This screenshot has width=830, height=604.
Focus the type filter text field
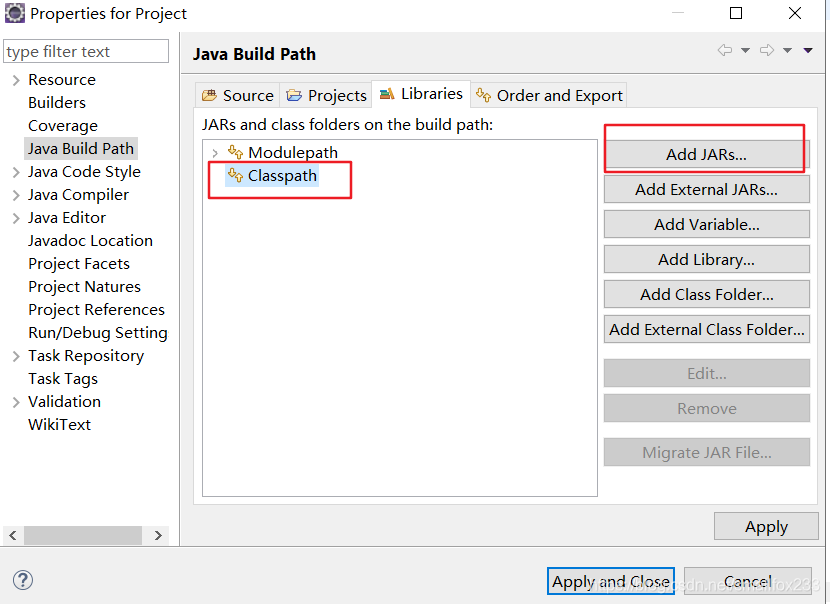pos(86,51)
